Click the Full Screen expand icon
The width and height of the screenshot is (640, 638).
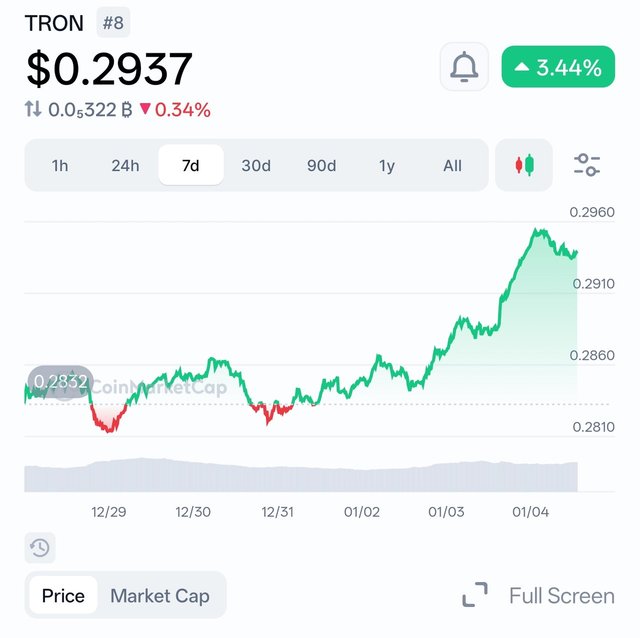click(x=475, y=595)
